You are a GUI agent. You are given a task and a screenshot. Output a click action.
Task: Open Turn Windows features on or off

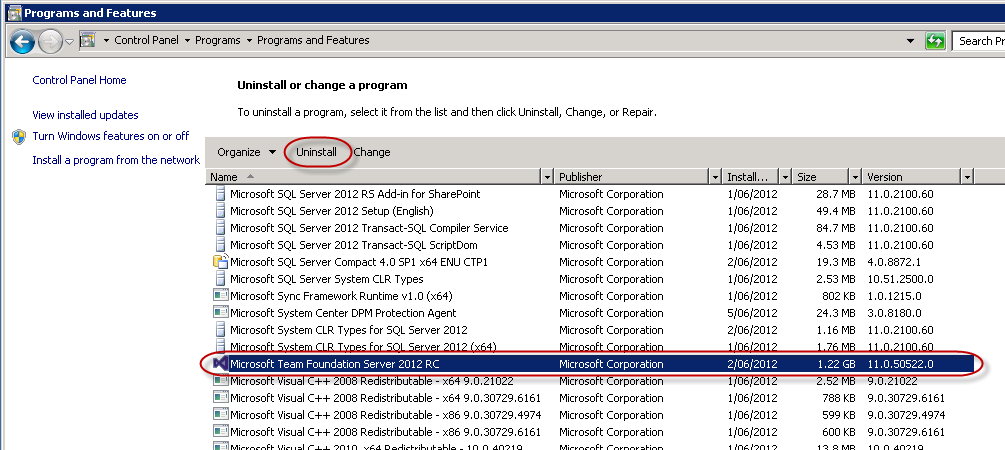[x=111, y=136]
